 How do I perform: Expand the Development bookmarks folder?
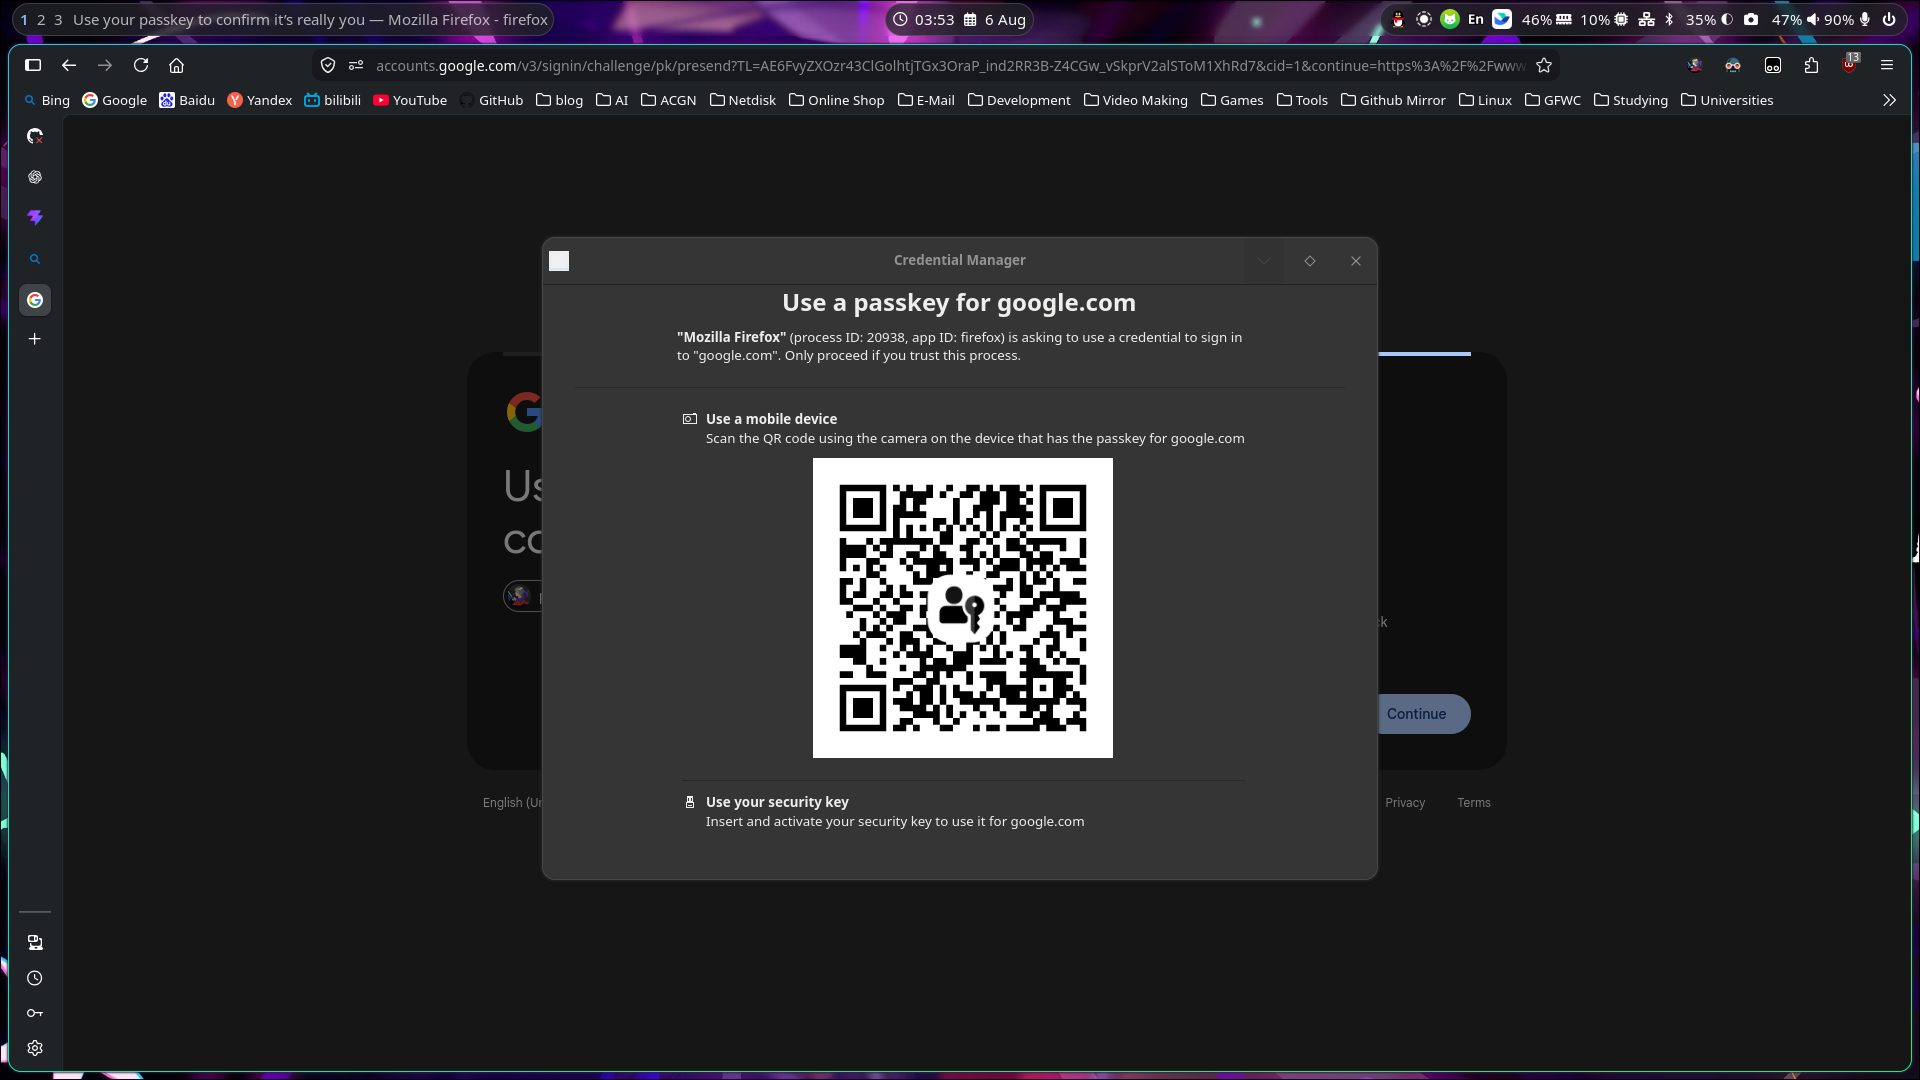(1019, 100)
